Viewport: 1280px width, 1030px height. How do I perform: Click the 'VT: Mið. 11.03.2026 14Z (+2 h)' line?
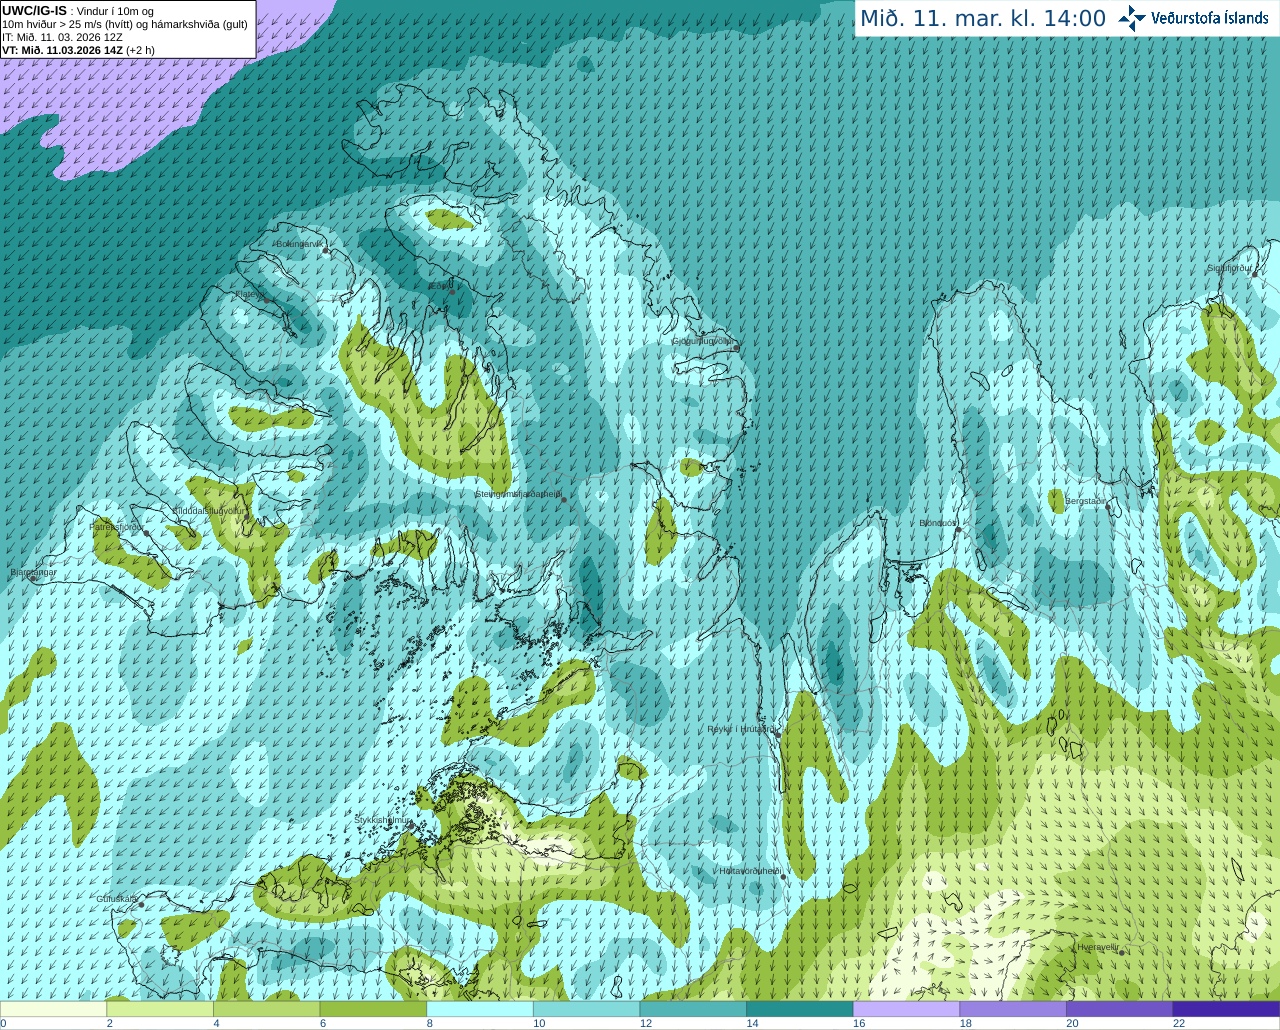point(78,50)
